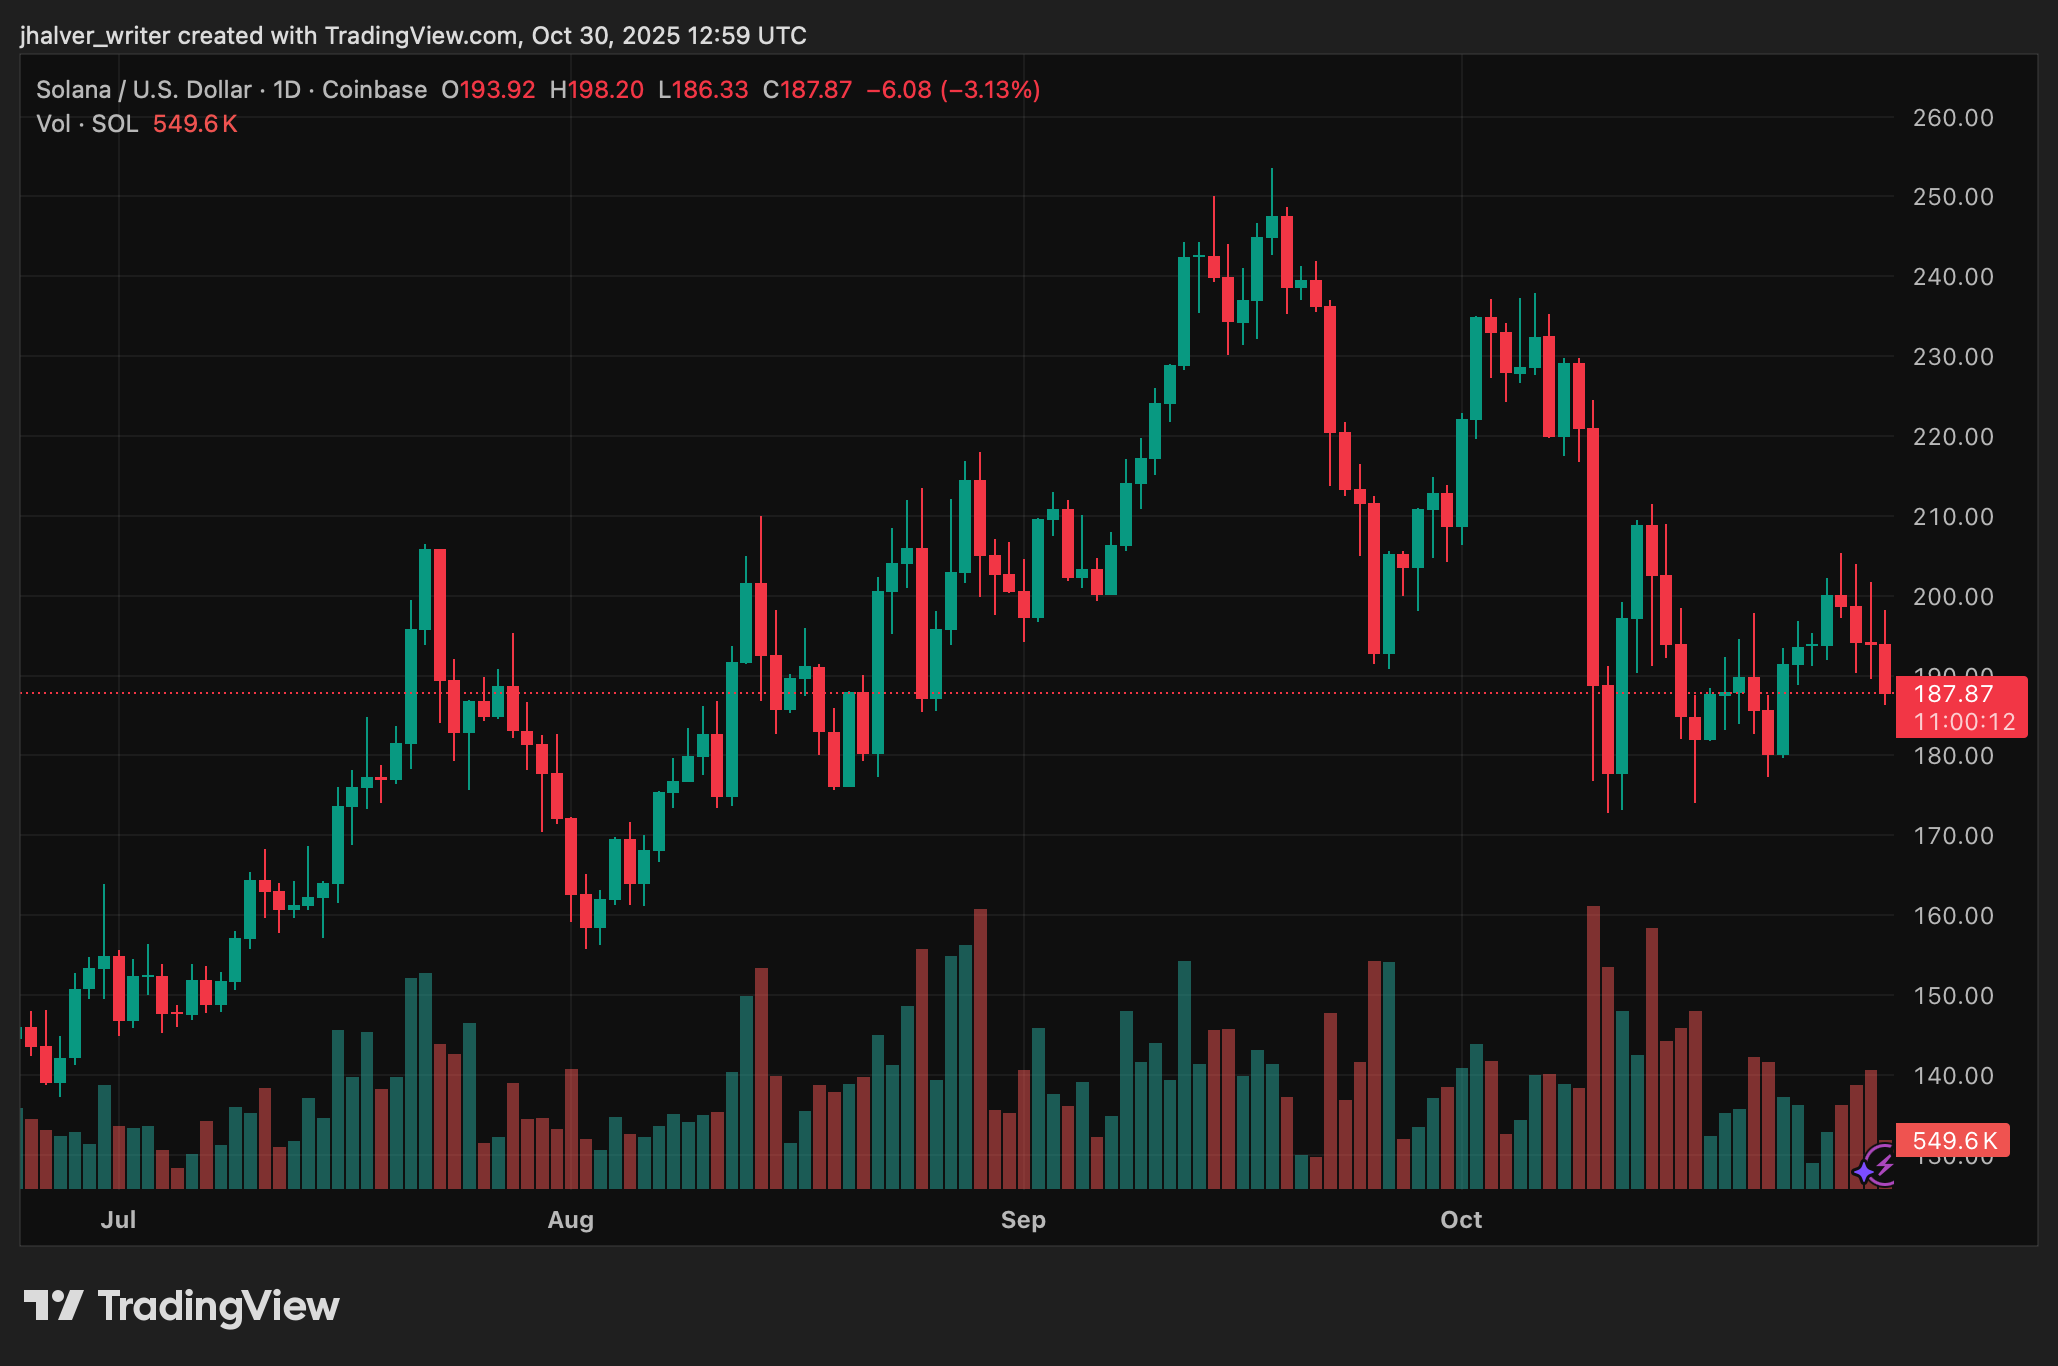This screenshot has width=2058, height=1366.
Task: Click the TradingView logo mark
Action: [53, 1305]
